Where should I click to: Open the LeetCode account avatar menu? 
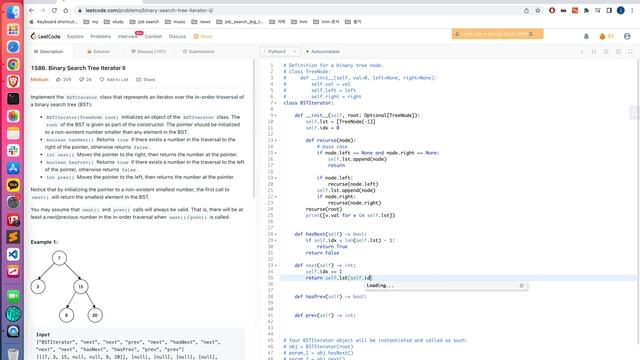[627, 36]
